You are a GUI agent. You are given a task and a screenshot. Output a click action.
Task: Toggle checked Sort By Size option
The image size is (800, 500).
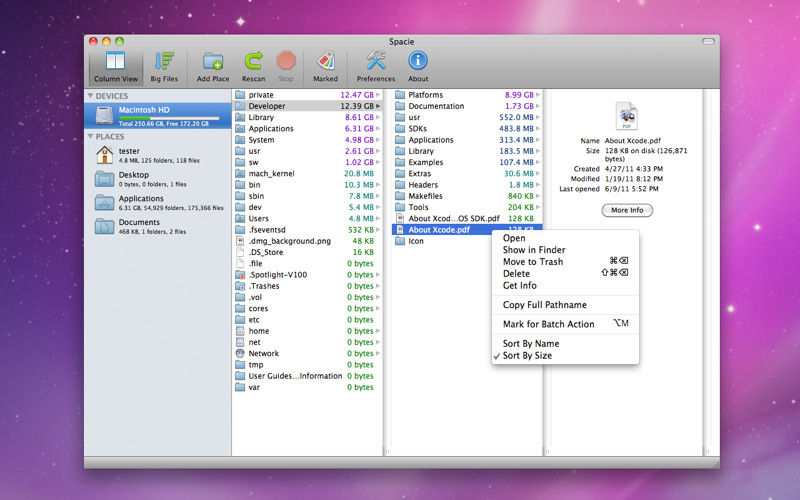coord(565,356)
